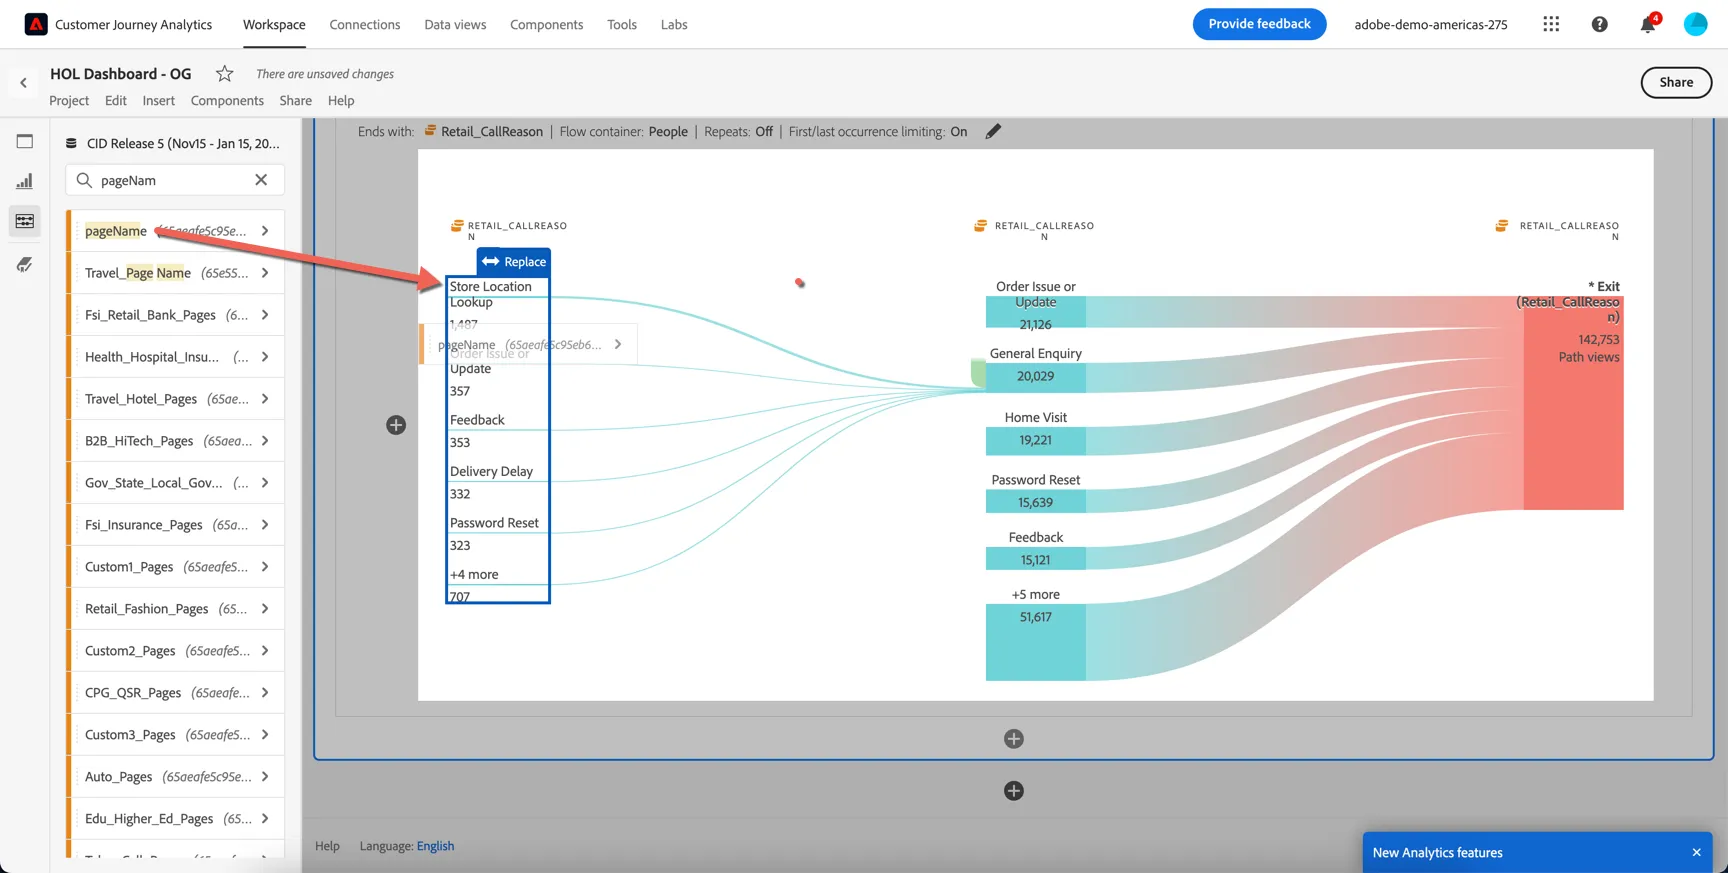The width and height of the screenshot is (1728, 873).
Task: Open the Workspace tab
Action: (x=274, y=24)
